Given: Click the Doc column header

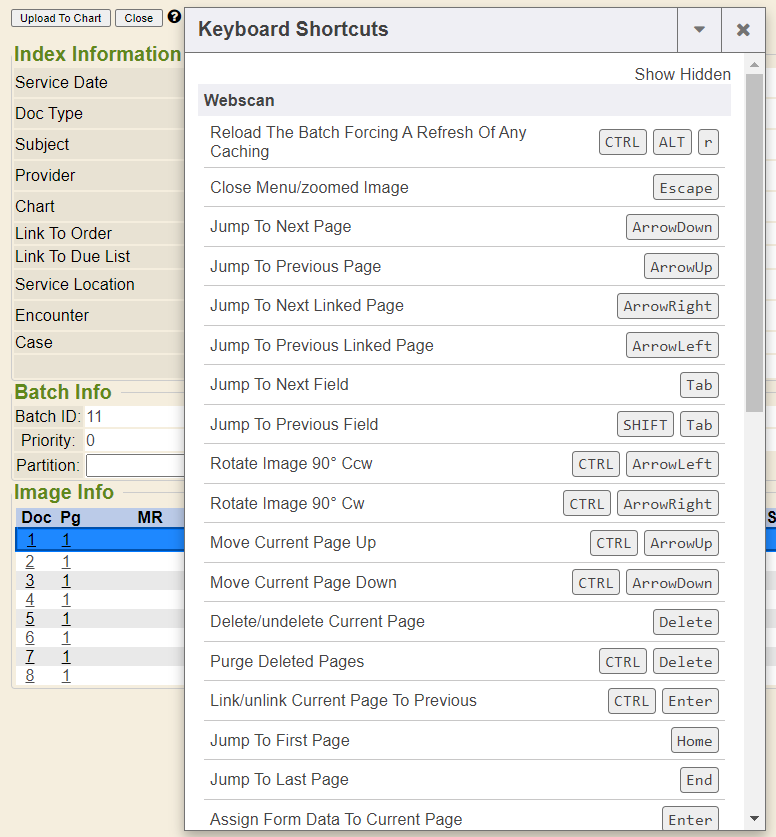Looking at the screenshot, I should click(x=36, y=517).
